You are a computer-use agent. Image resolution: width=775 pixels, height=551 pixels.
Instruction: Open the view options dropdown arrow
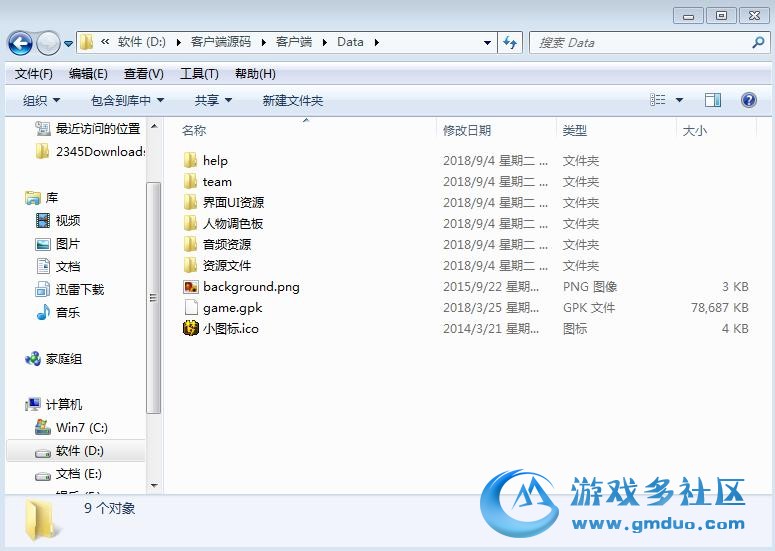coord(680,100)
